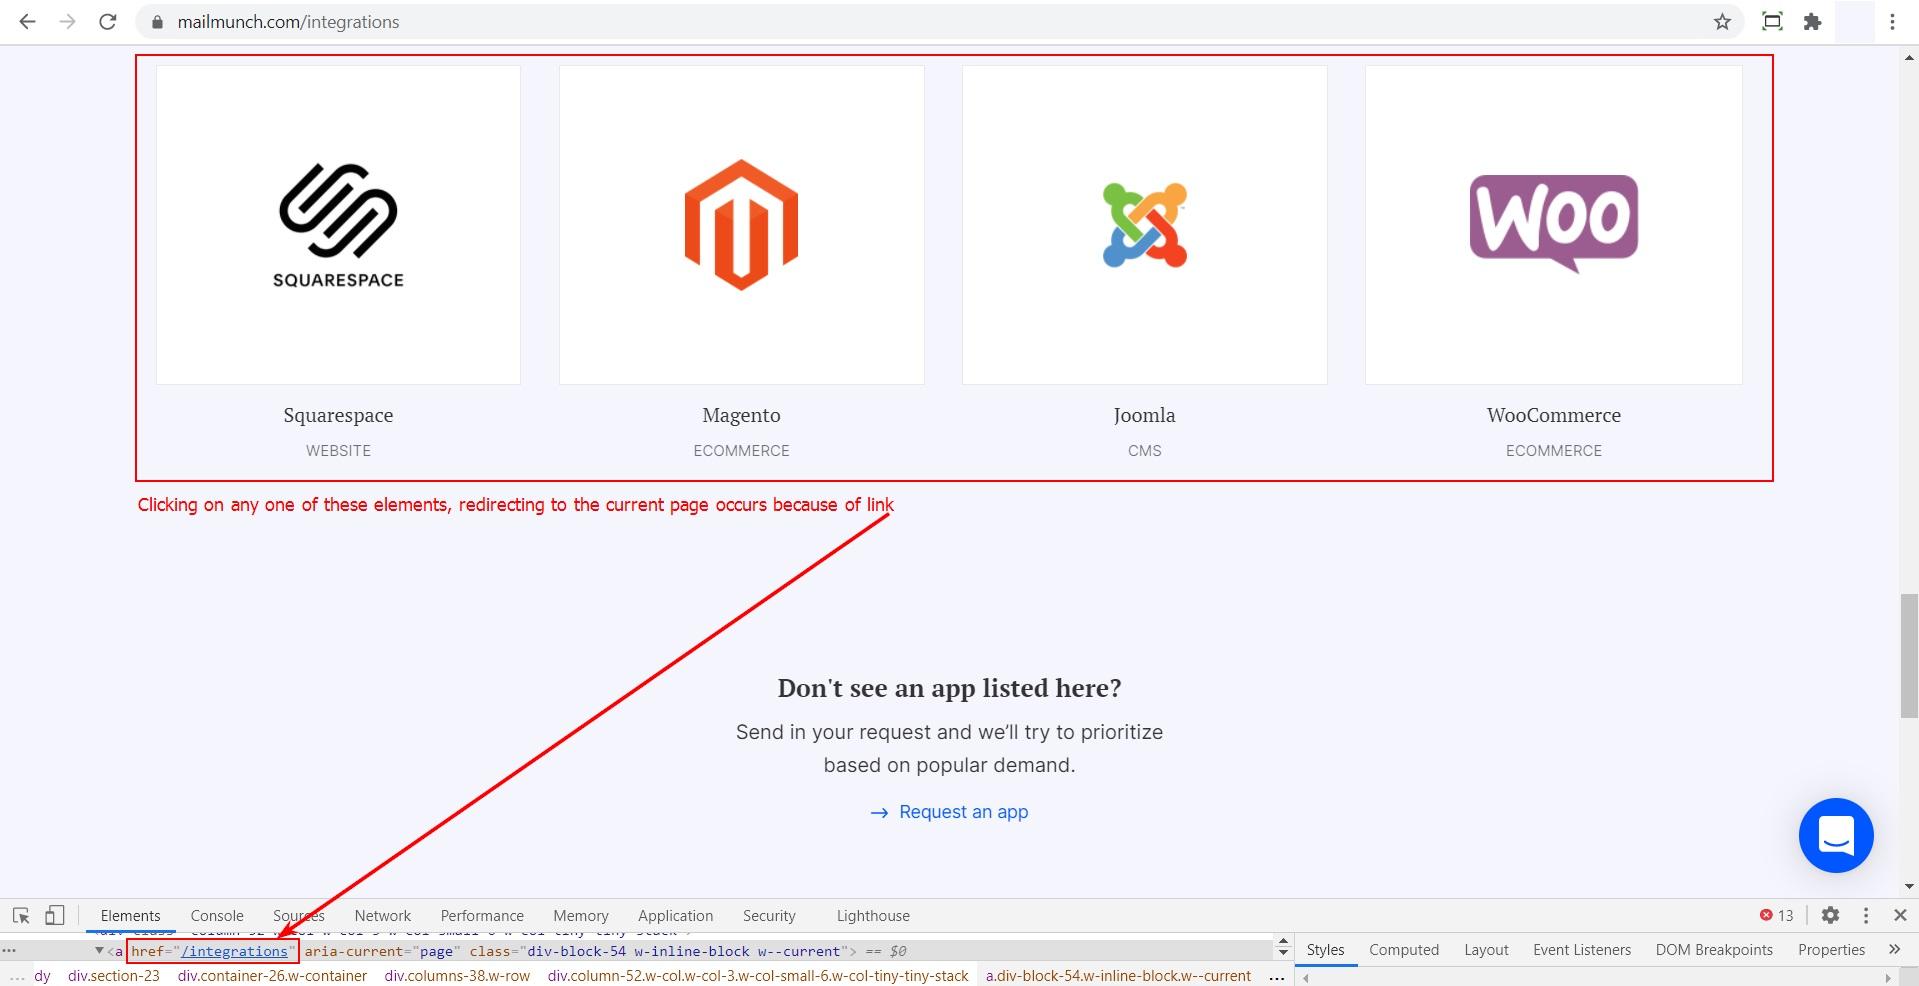Open the browser extensions puzzle icon
1919x986 pixels.
coord(1812,21)
